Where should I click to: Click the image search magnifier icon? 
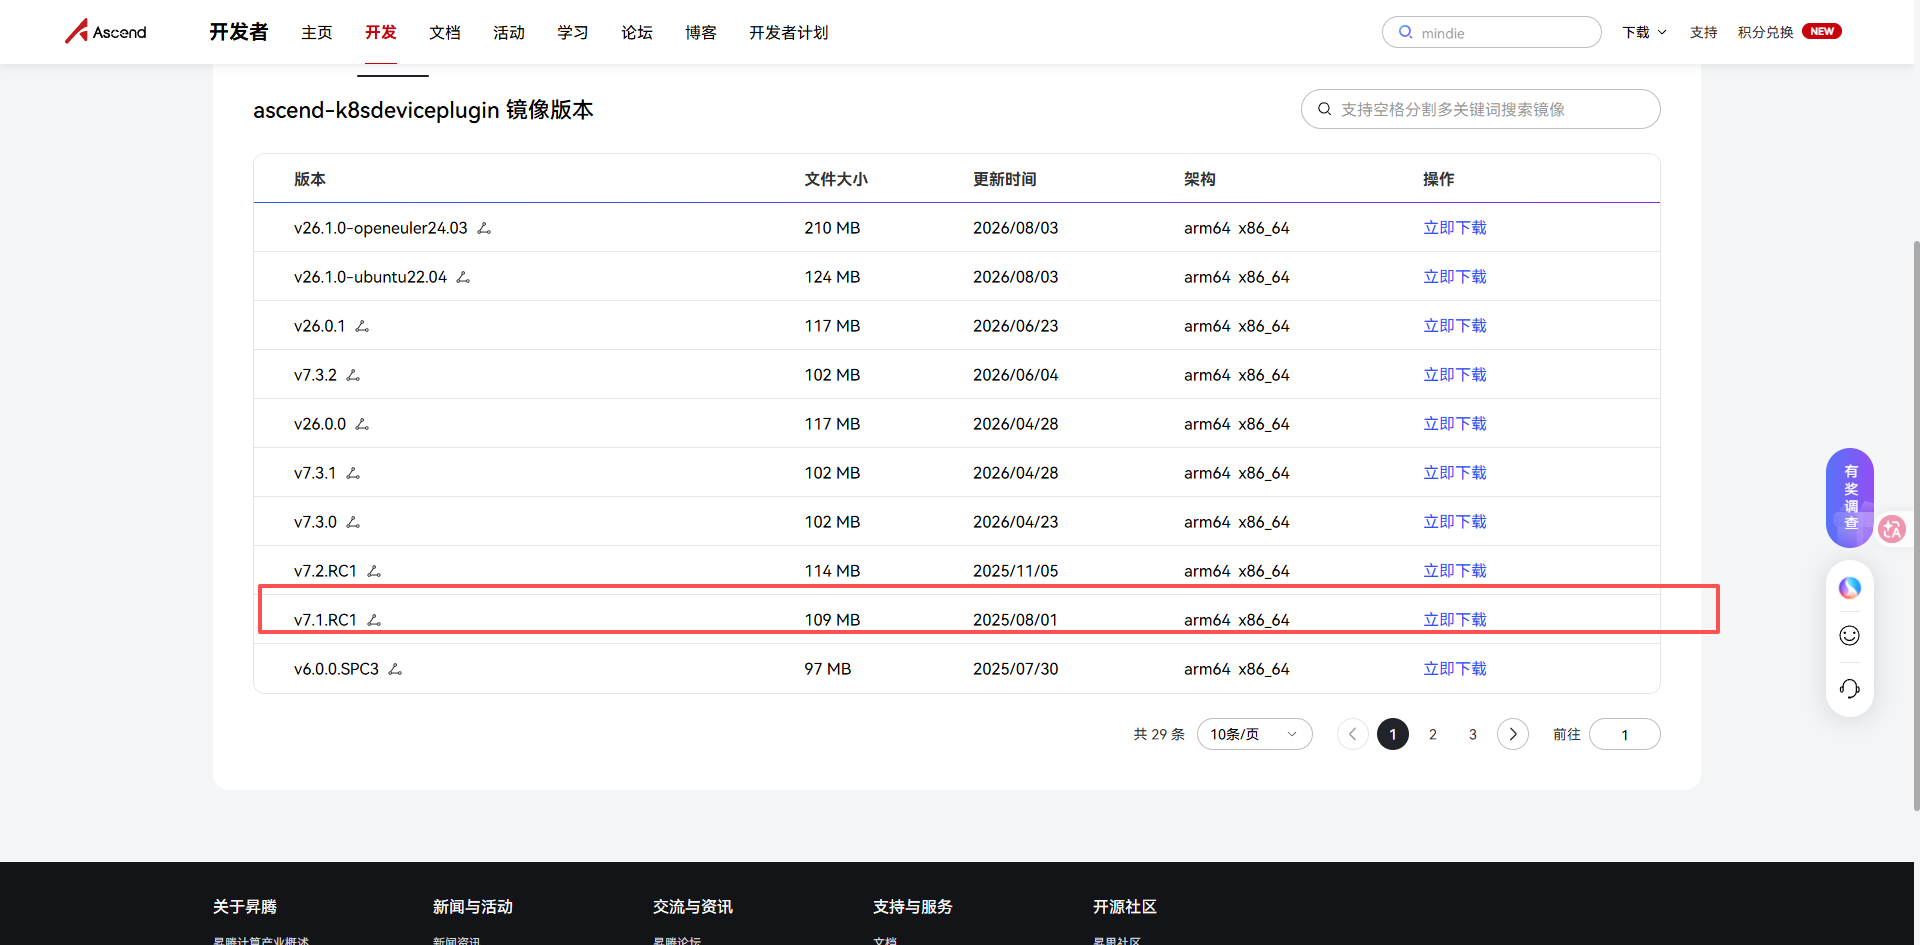(1324, 109)
